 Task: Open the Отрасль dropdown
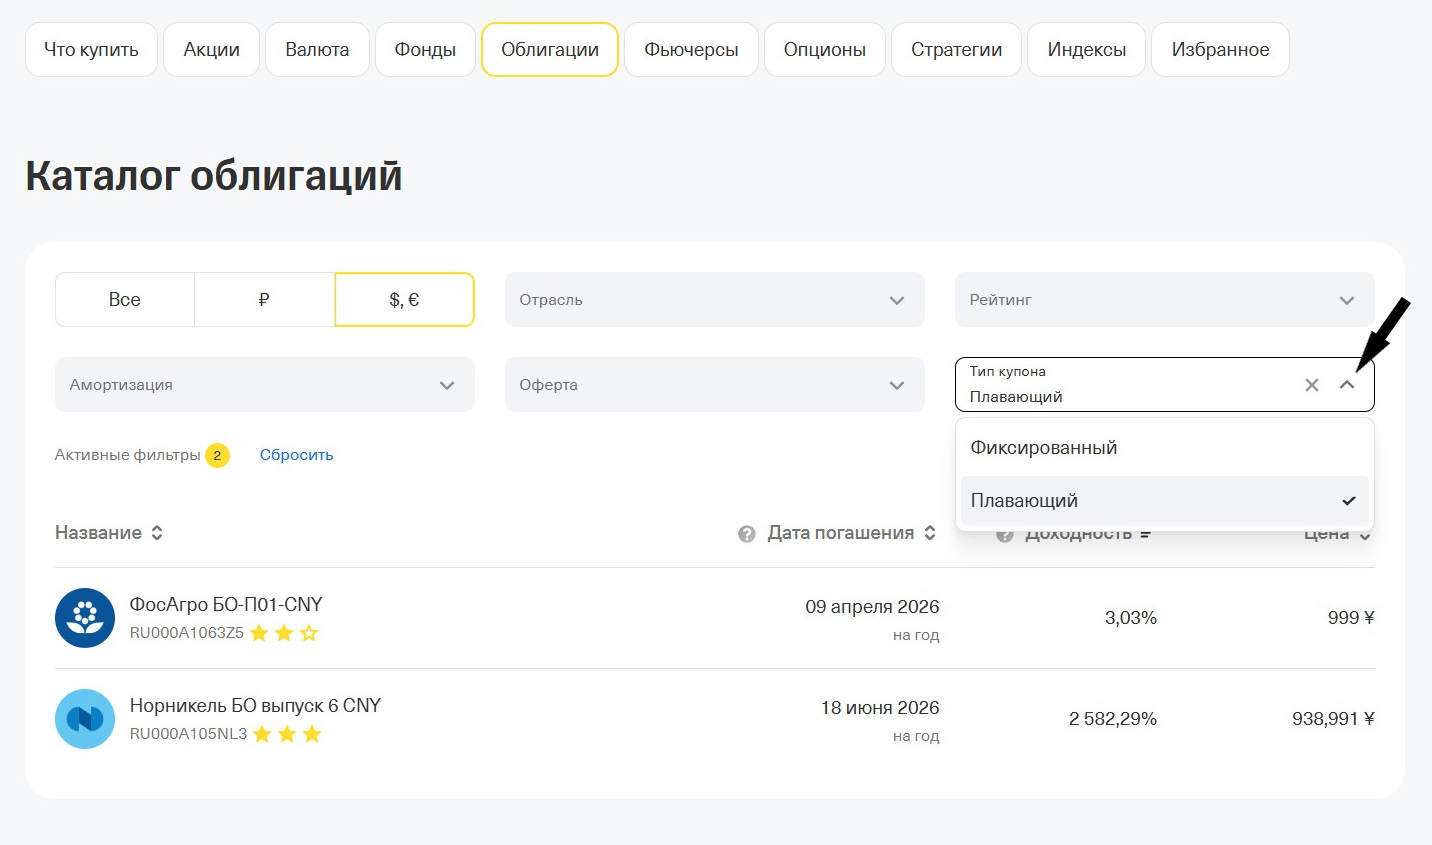click(714, 300)
